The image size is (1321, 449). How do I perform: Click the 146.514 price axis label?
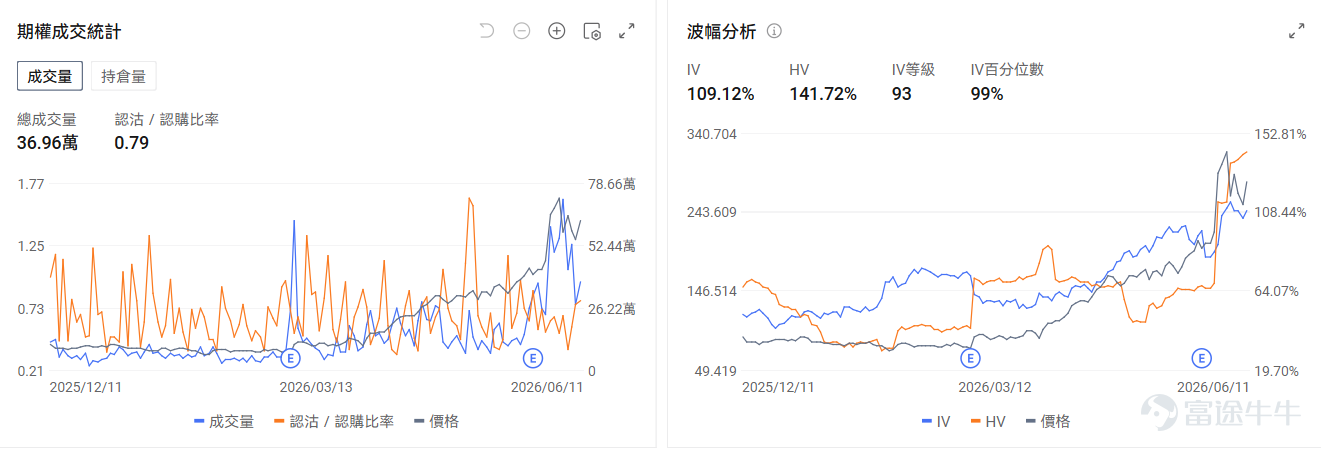pyautogui.click(x=712, y=291)
